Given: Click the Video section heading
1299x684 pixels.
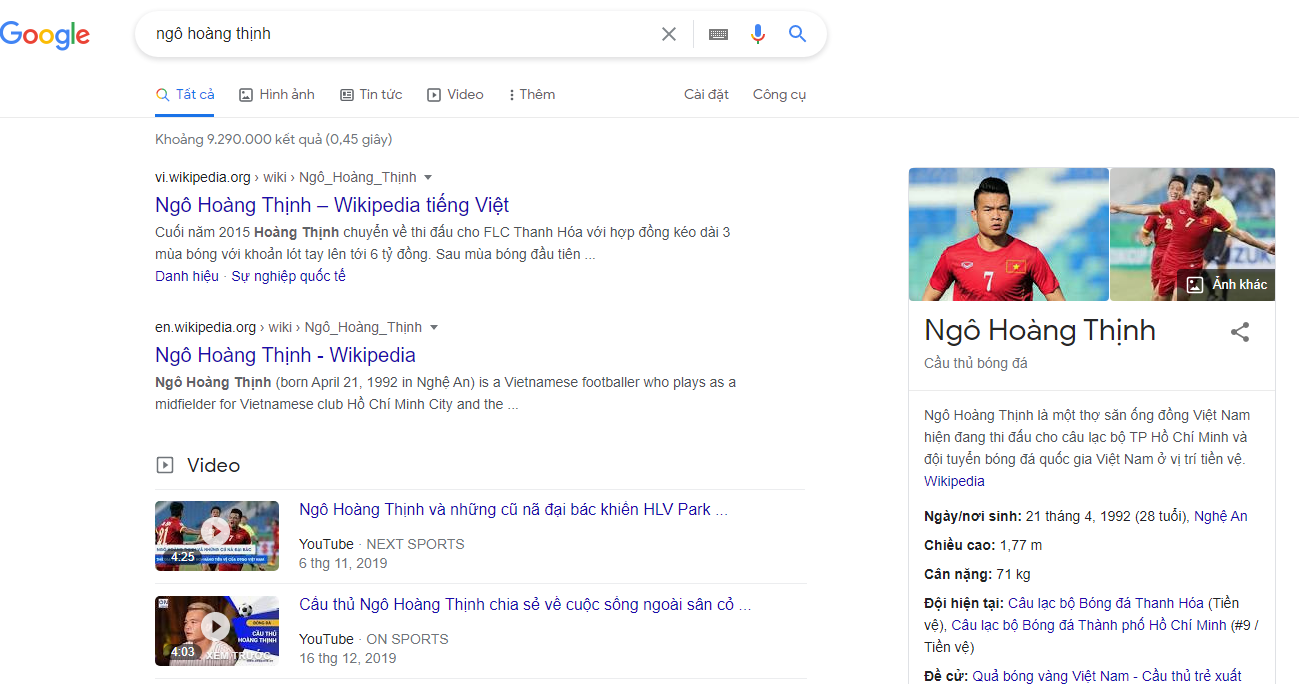Looking at the screenshot, I should pos(213,465).
